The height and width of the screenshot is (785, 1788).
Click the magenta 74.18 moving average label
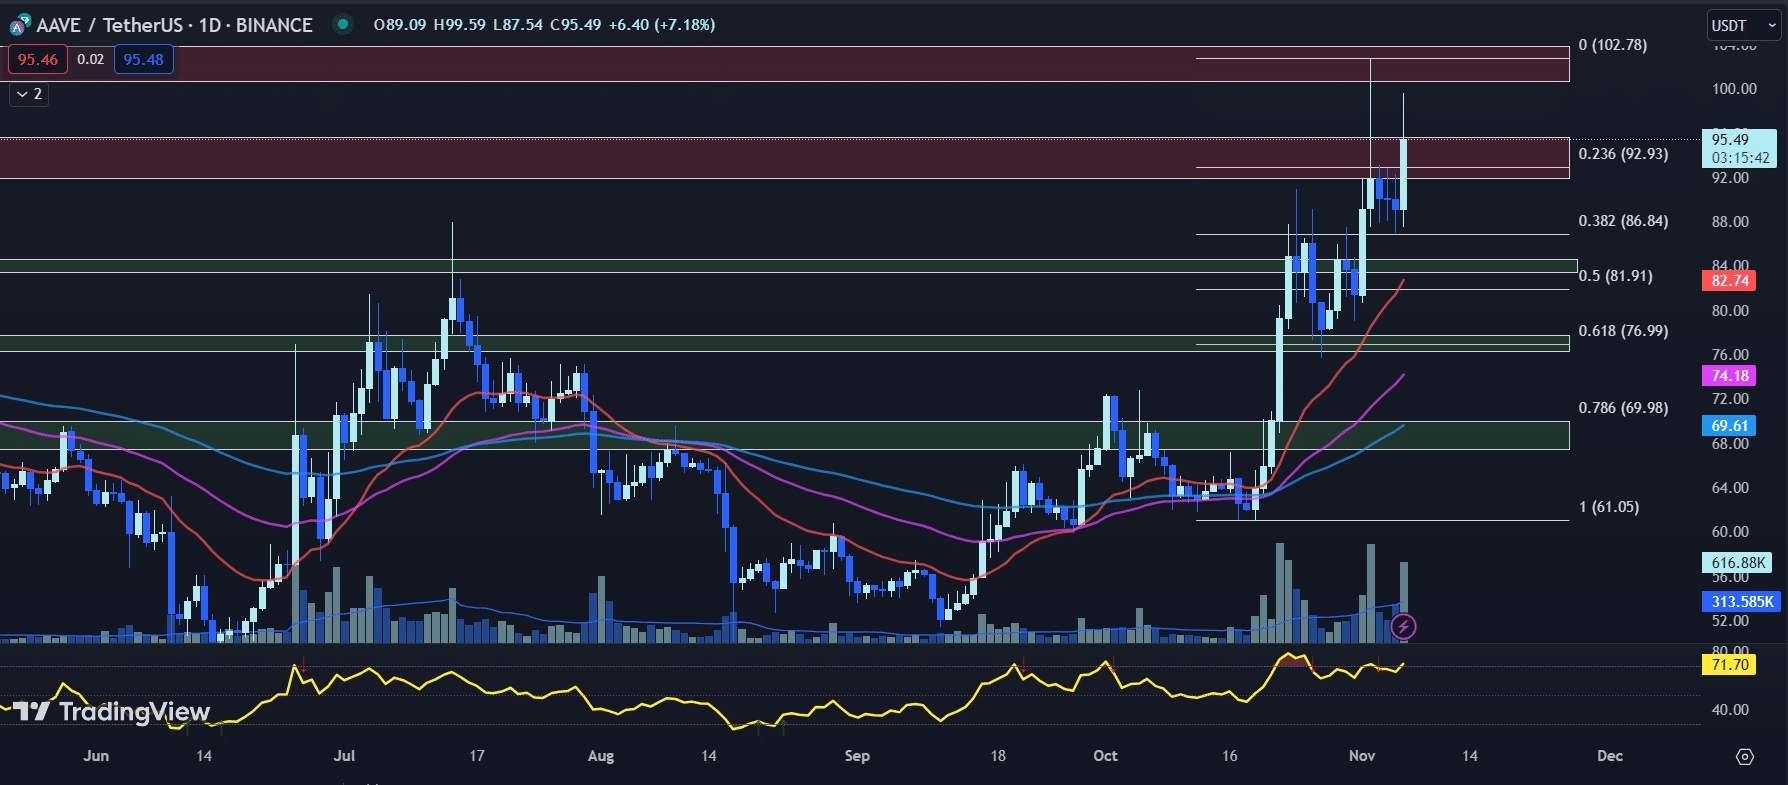[1729, 376]
